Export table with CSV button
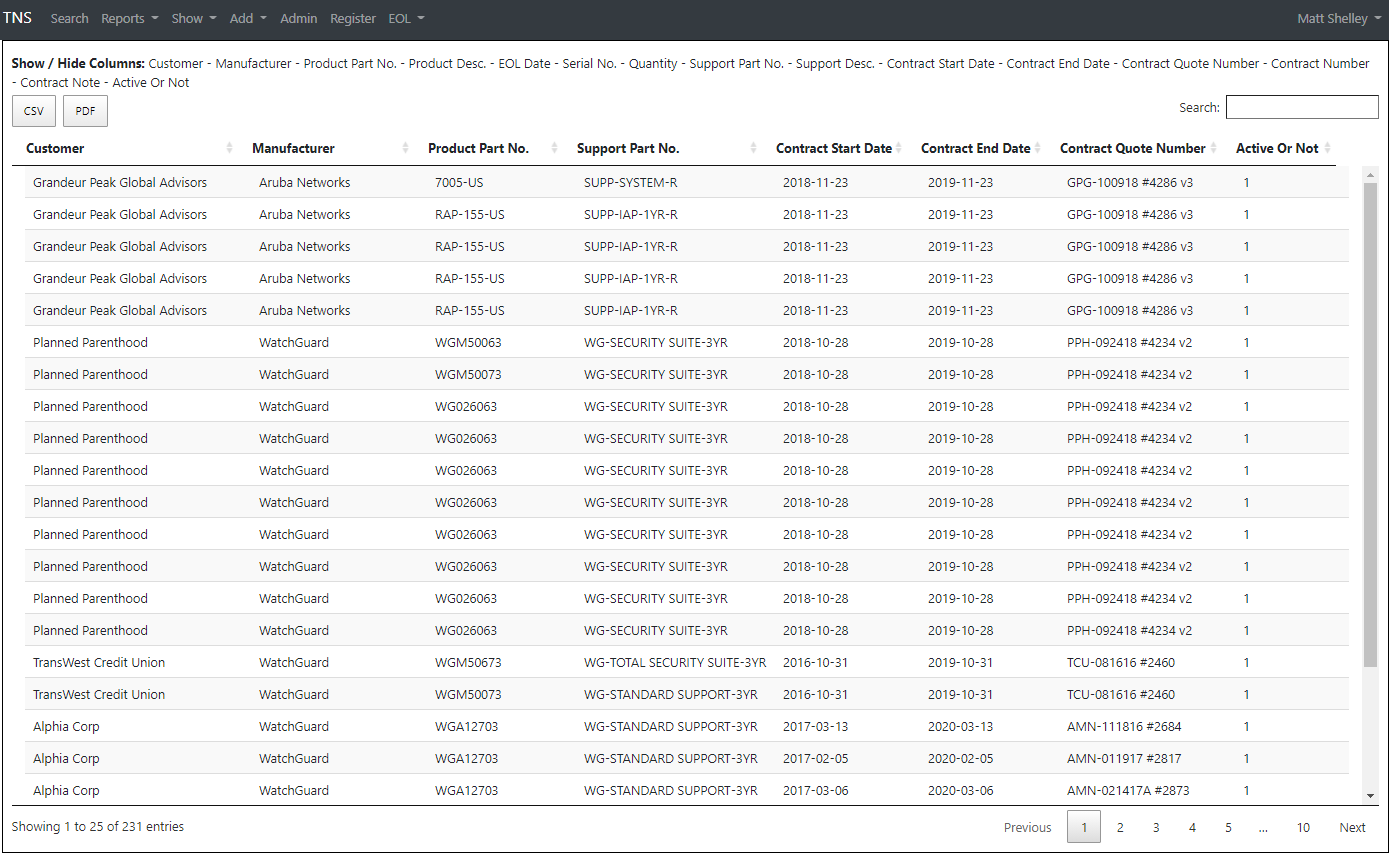 click(x=34, y=111)
